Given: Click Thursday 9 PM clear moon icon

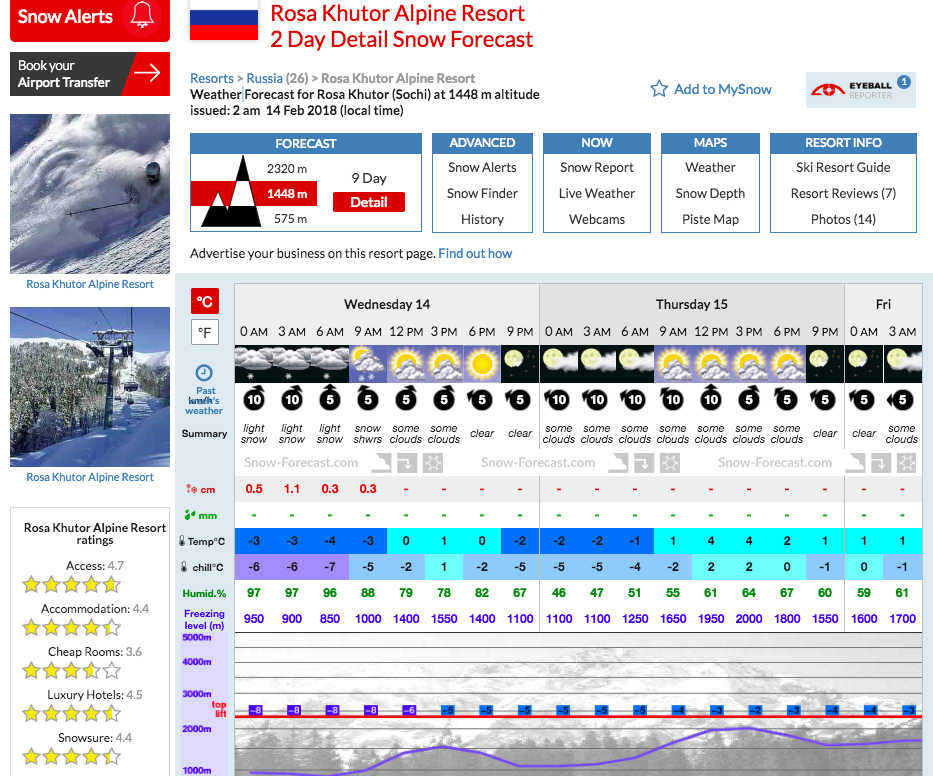Looking at the screenshot, I should click(825, 364).
